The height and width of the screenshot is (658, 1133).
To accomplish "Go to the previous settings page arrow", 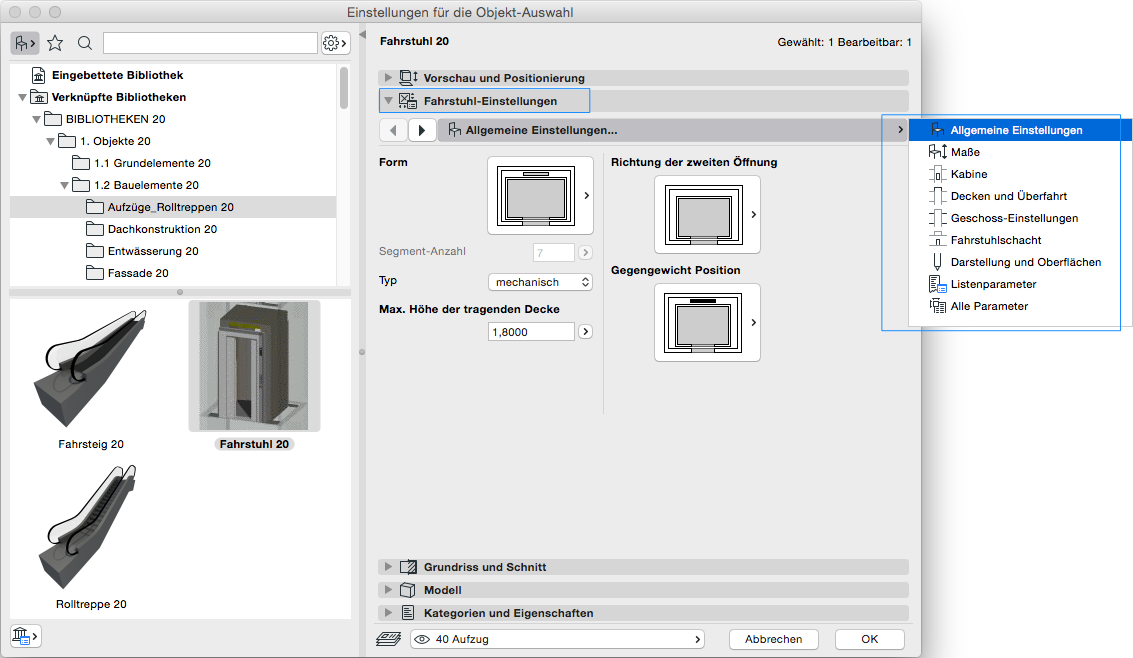I will pos(394,130).
